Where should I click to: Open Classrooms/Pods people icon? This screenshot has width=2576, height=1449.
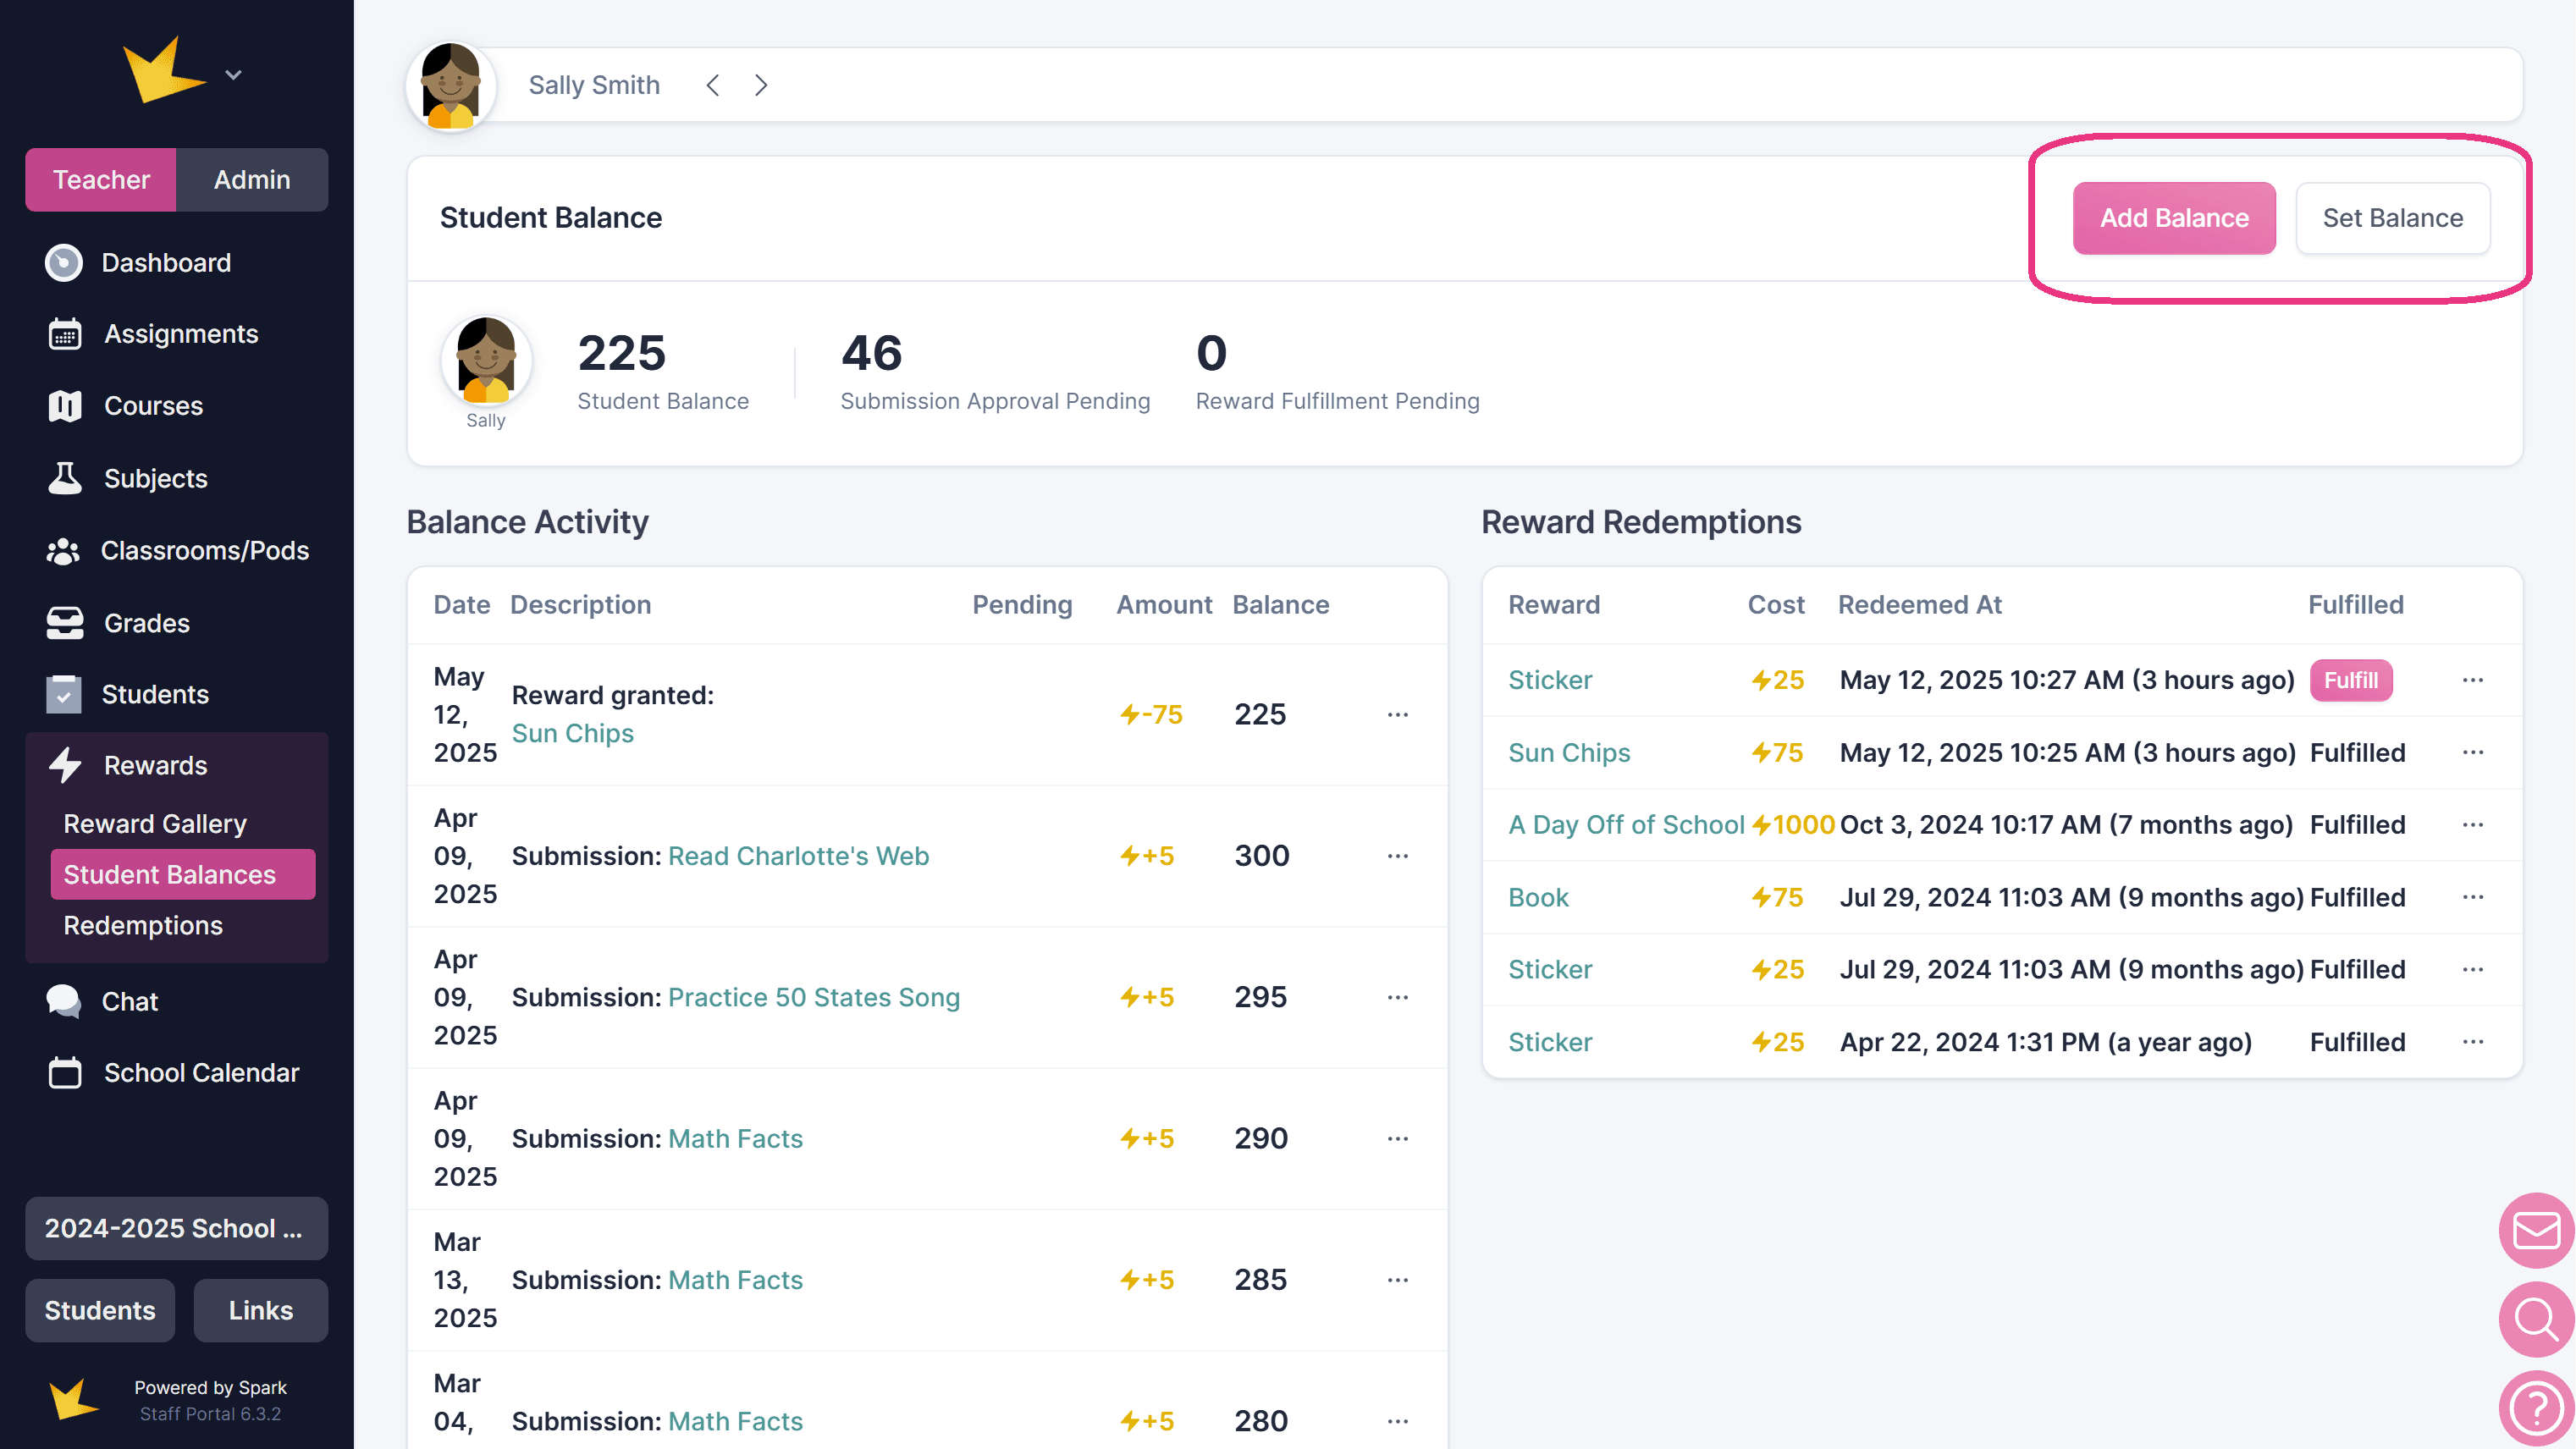[64, 551]
